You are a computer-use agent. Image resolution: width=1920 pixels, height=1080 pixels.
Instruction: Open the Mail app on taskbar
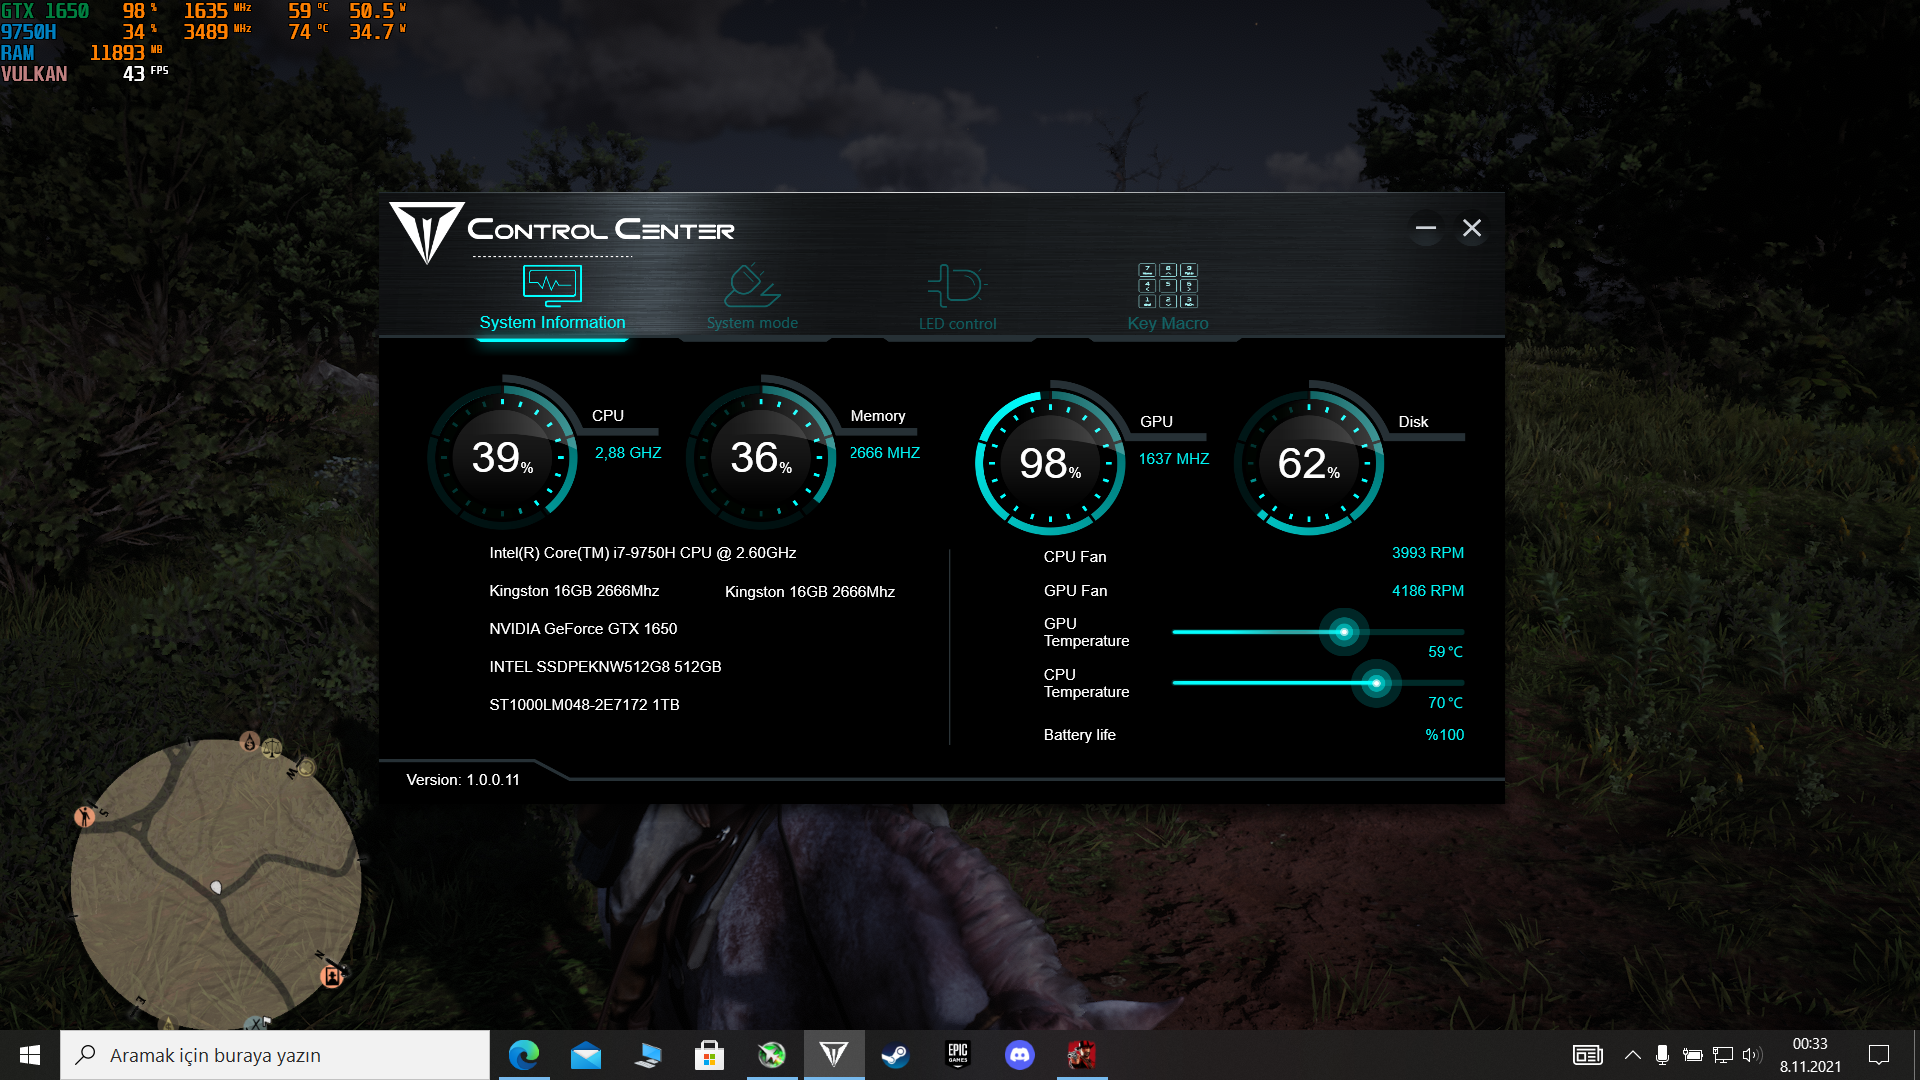(586, 1055)
